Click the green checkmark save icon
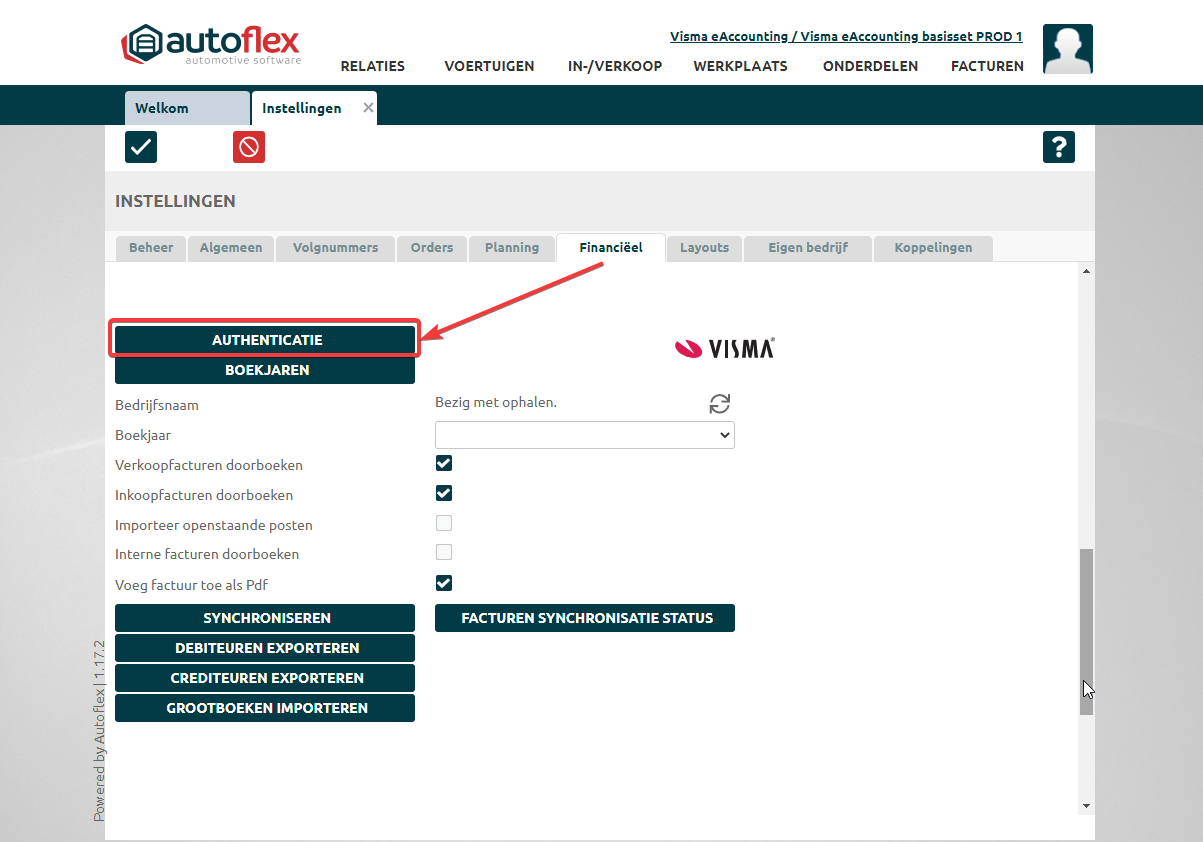The height and width of the screenshot is (842, 1203). [x=141, y=147]
